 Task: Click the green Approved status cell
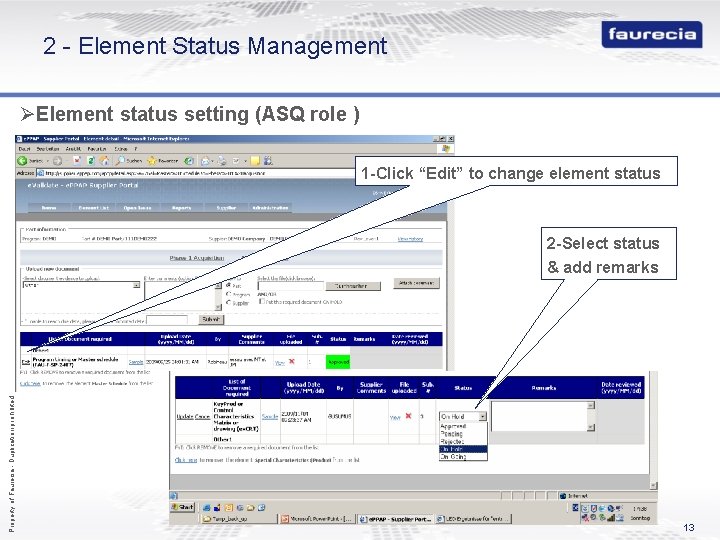(x=338, y=362)
